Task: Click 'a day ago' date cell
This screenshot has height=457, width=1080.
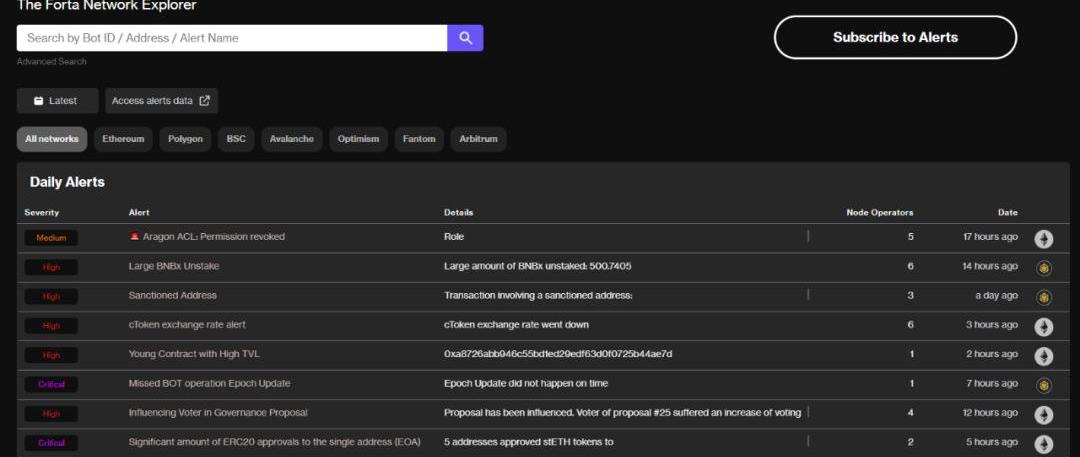Action: pos(996,295)
